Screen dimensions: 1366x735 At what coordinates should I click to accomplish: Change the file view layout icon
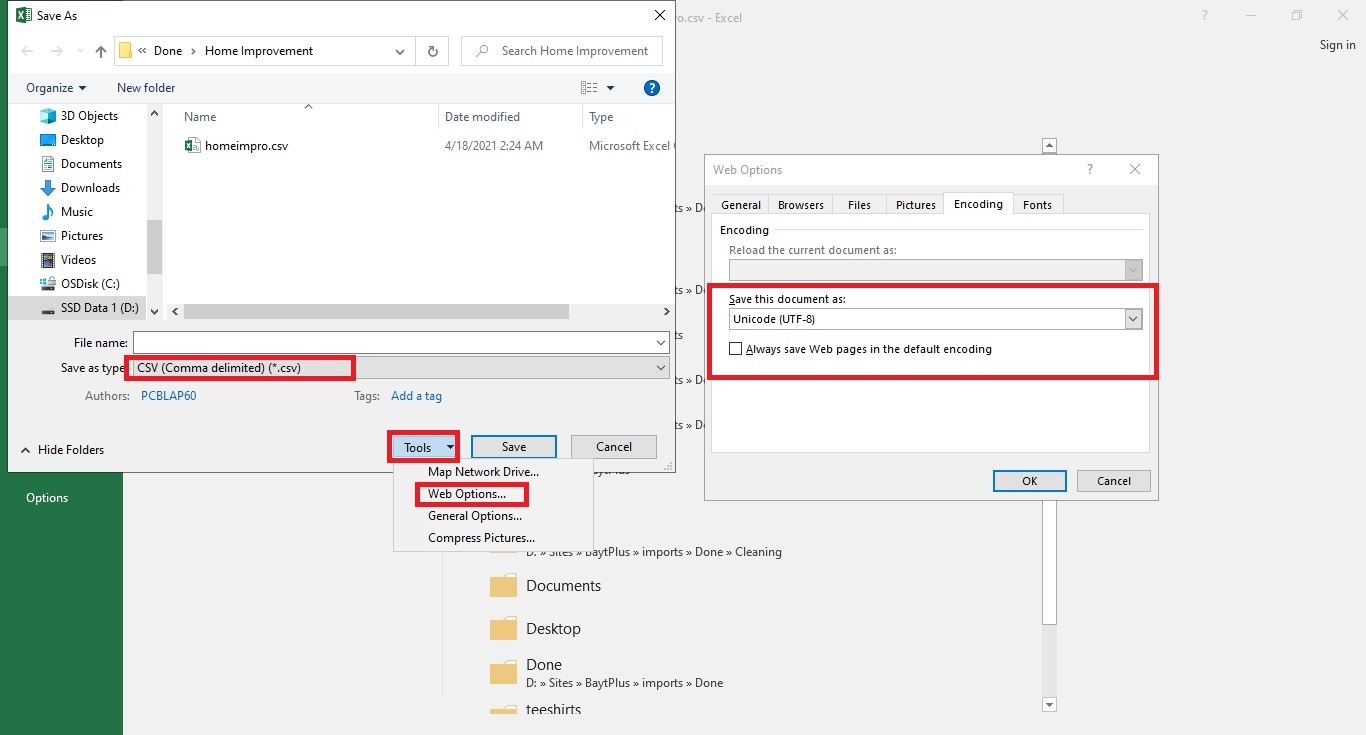tap(589, 88)
